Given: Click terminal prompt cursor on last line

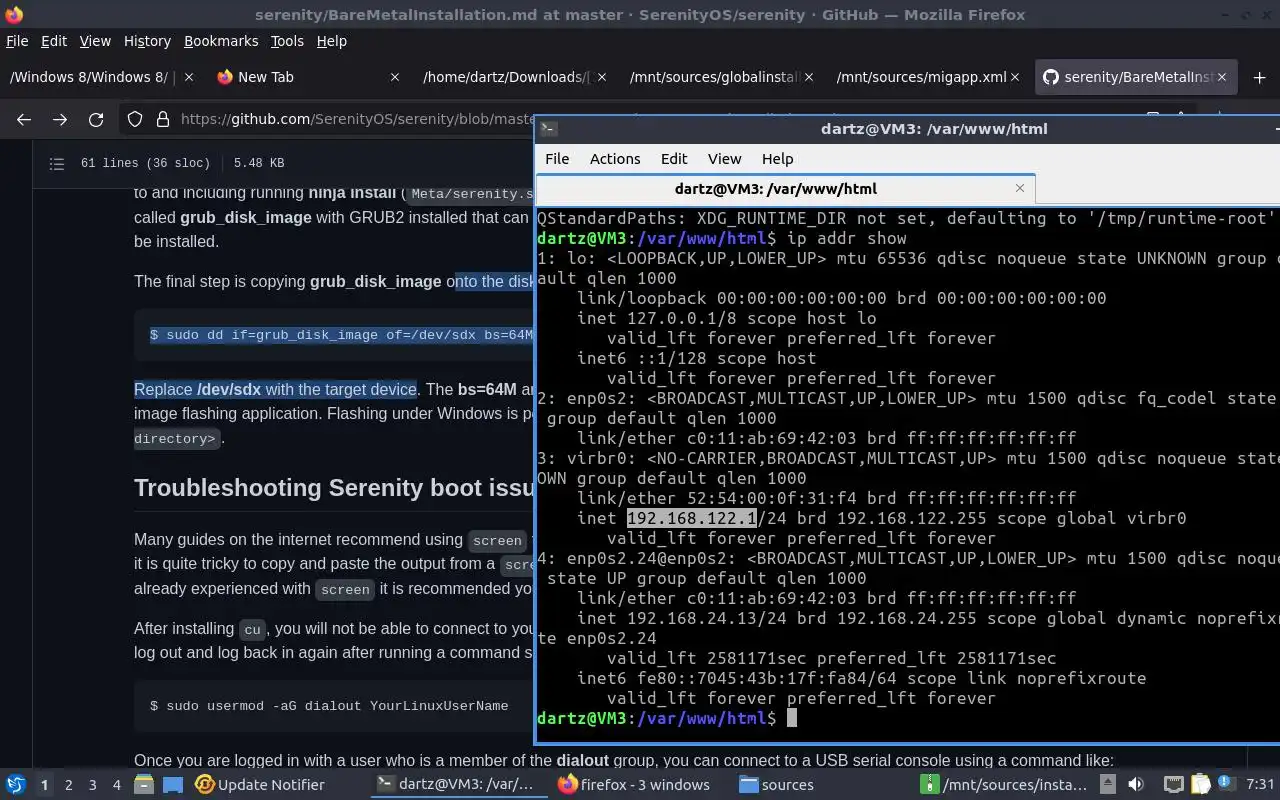Looking at the screenshot, I should pyautogui.click(x=792, y=718).
